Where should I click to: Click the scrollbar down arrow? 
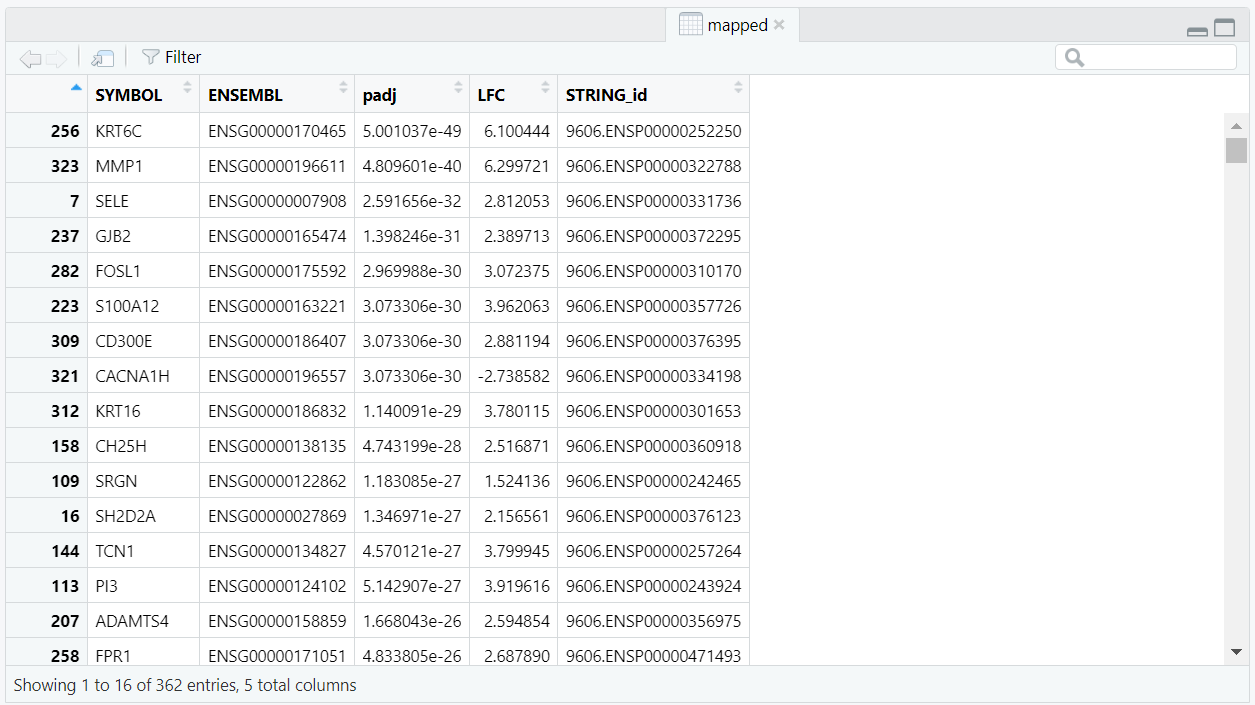pos(1236,652)
